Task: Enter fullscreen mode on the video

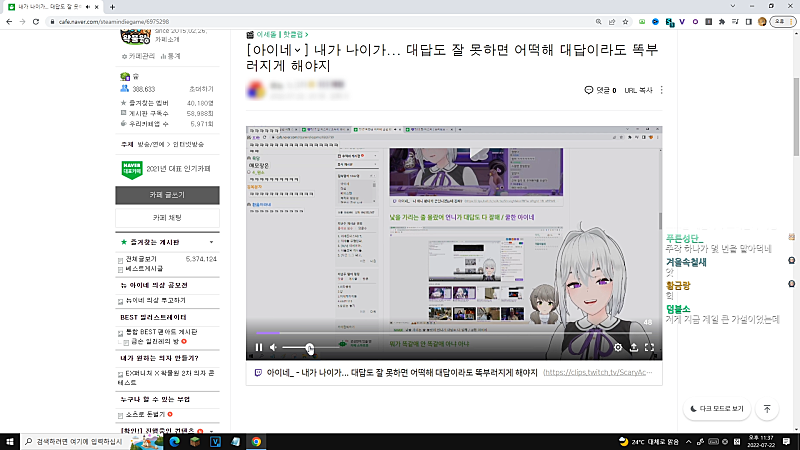Action: (x=650, y=348)
